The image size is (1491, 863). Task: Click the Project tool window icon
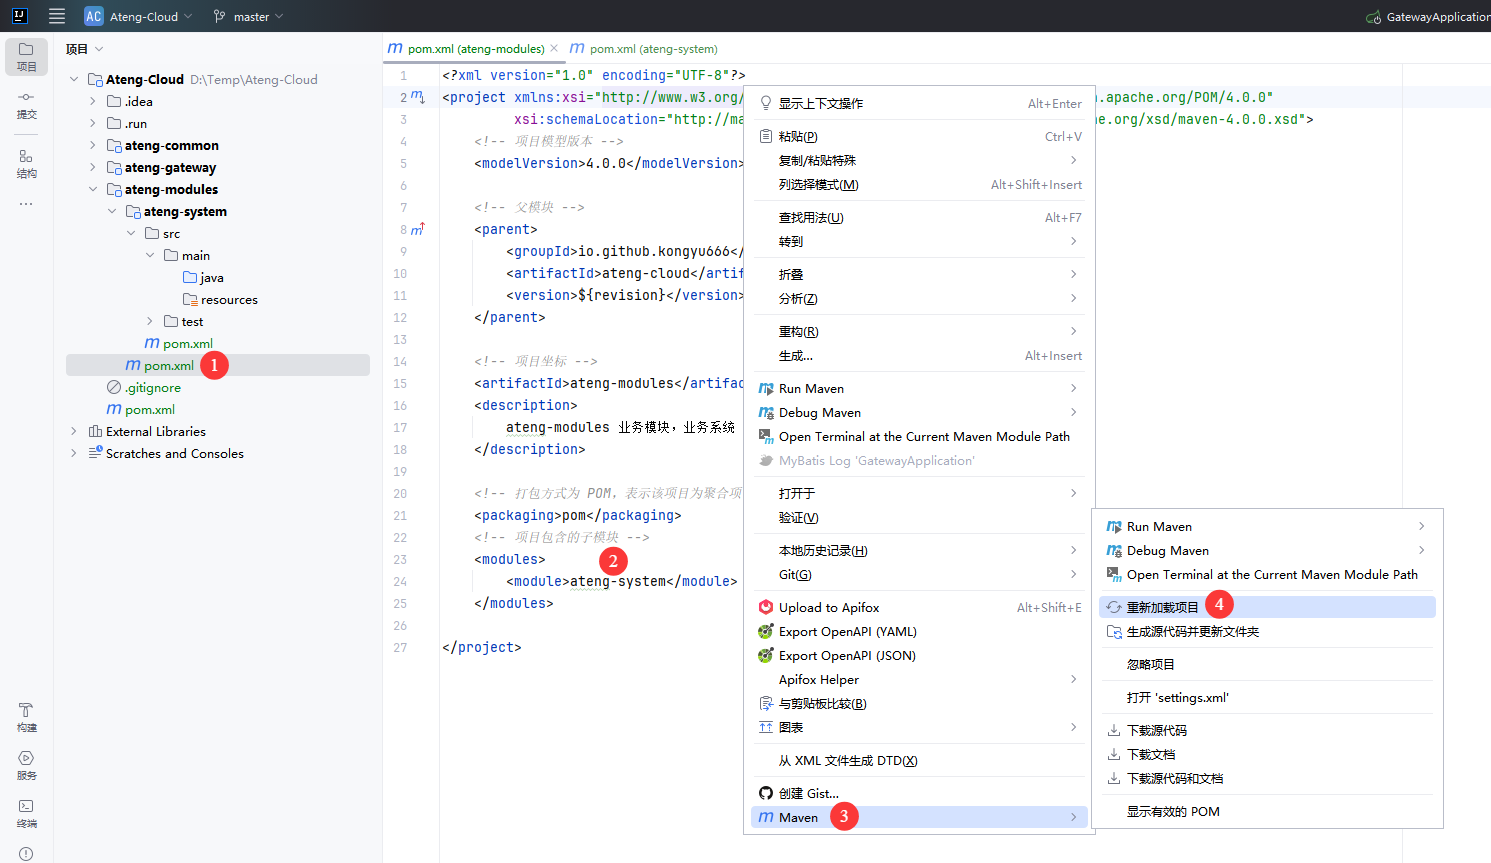pos(27,56)
